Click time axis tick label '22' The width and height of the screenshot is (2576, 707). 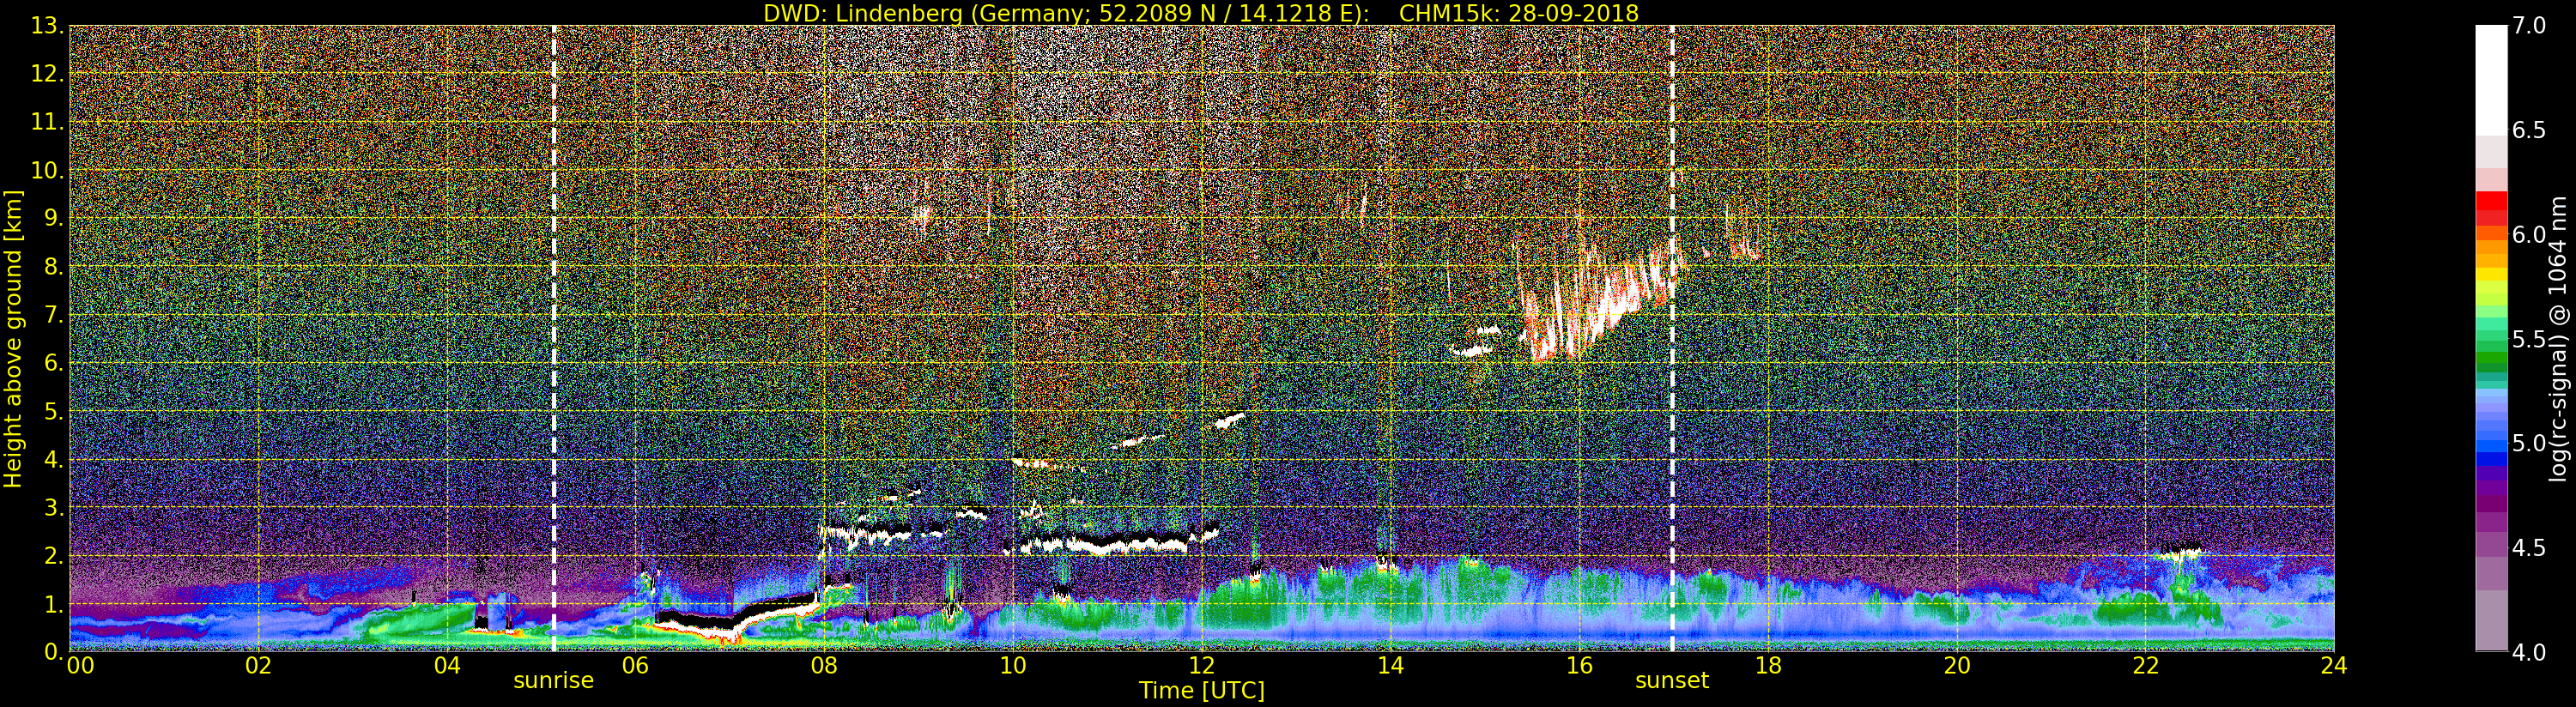point(2146,666)
